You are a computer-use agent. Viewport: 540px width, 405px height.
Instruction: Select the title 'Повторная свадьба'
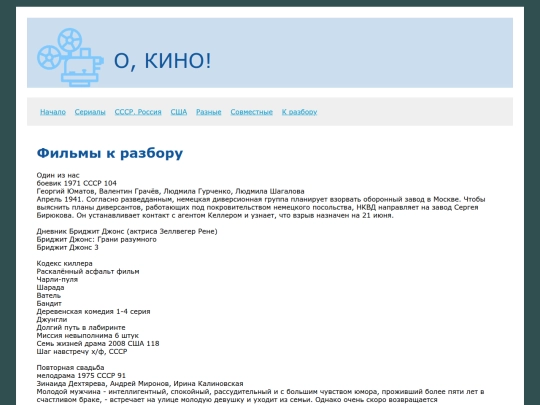point(70,367)
